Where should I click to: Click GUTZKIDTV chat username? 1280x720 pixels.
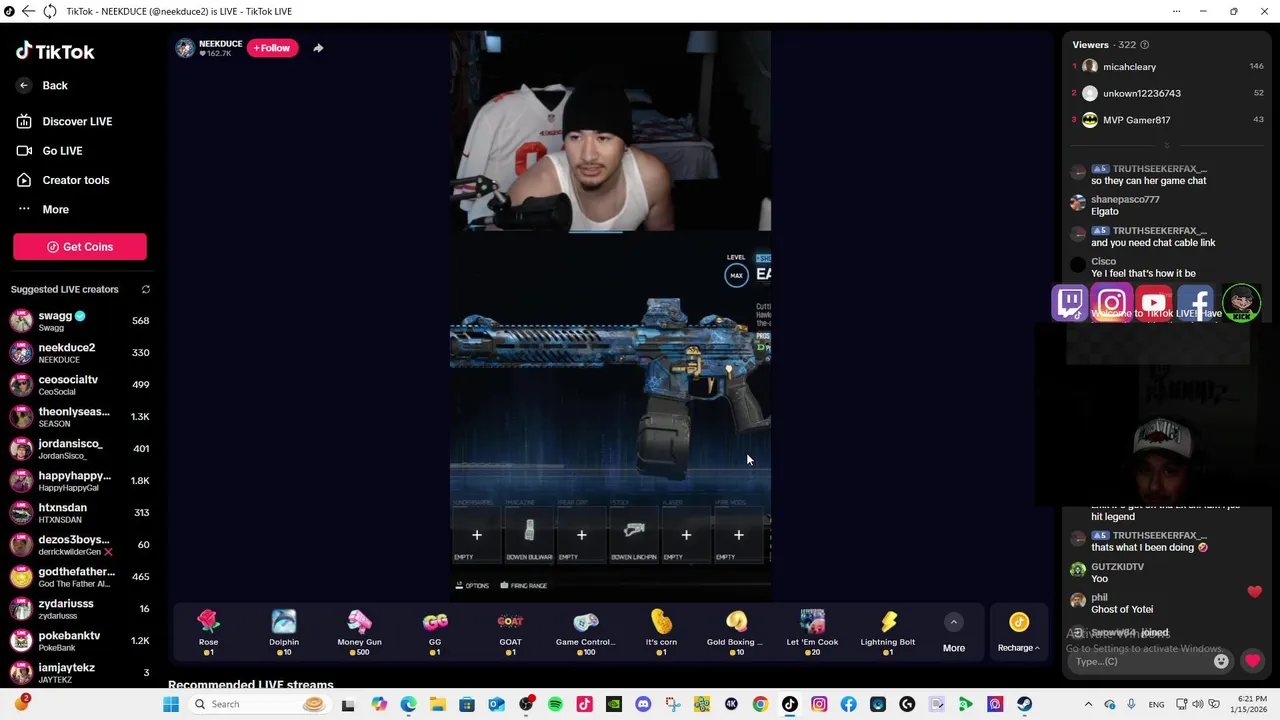(1117, 567)
